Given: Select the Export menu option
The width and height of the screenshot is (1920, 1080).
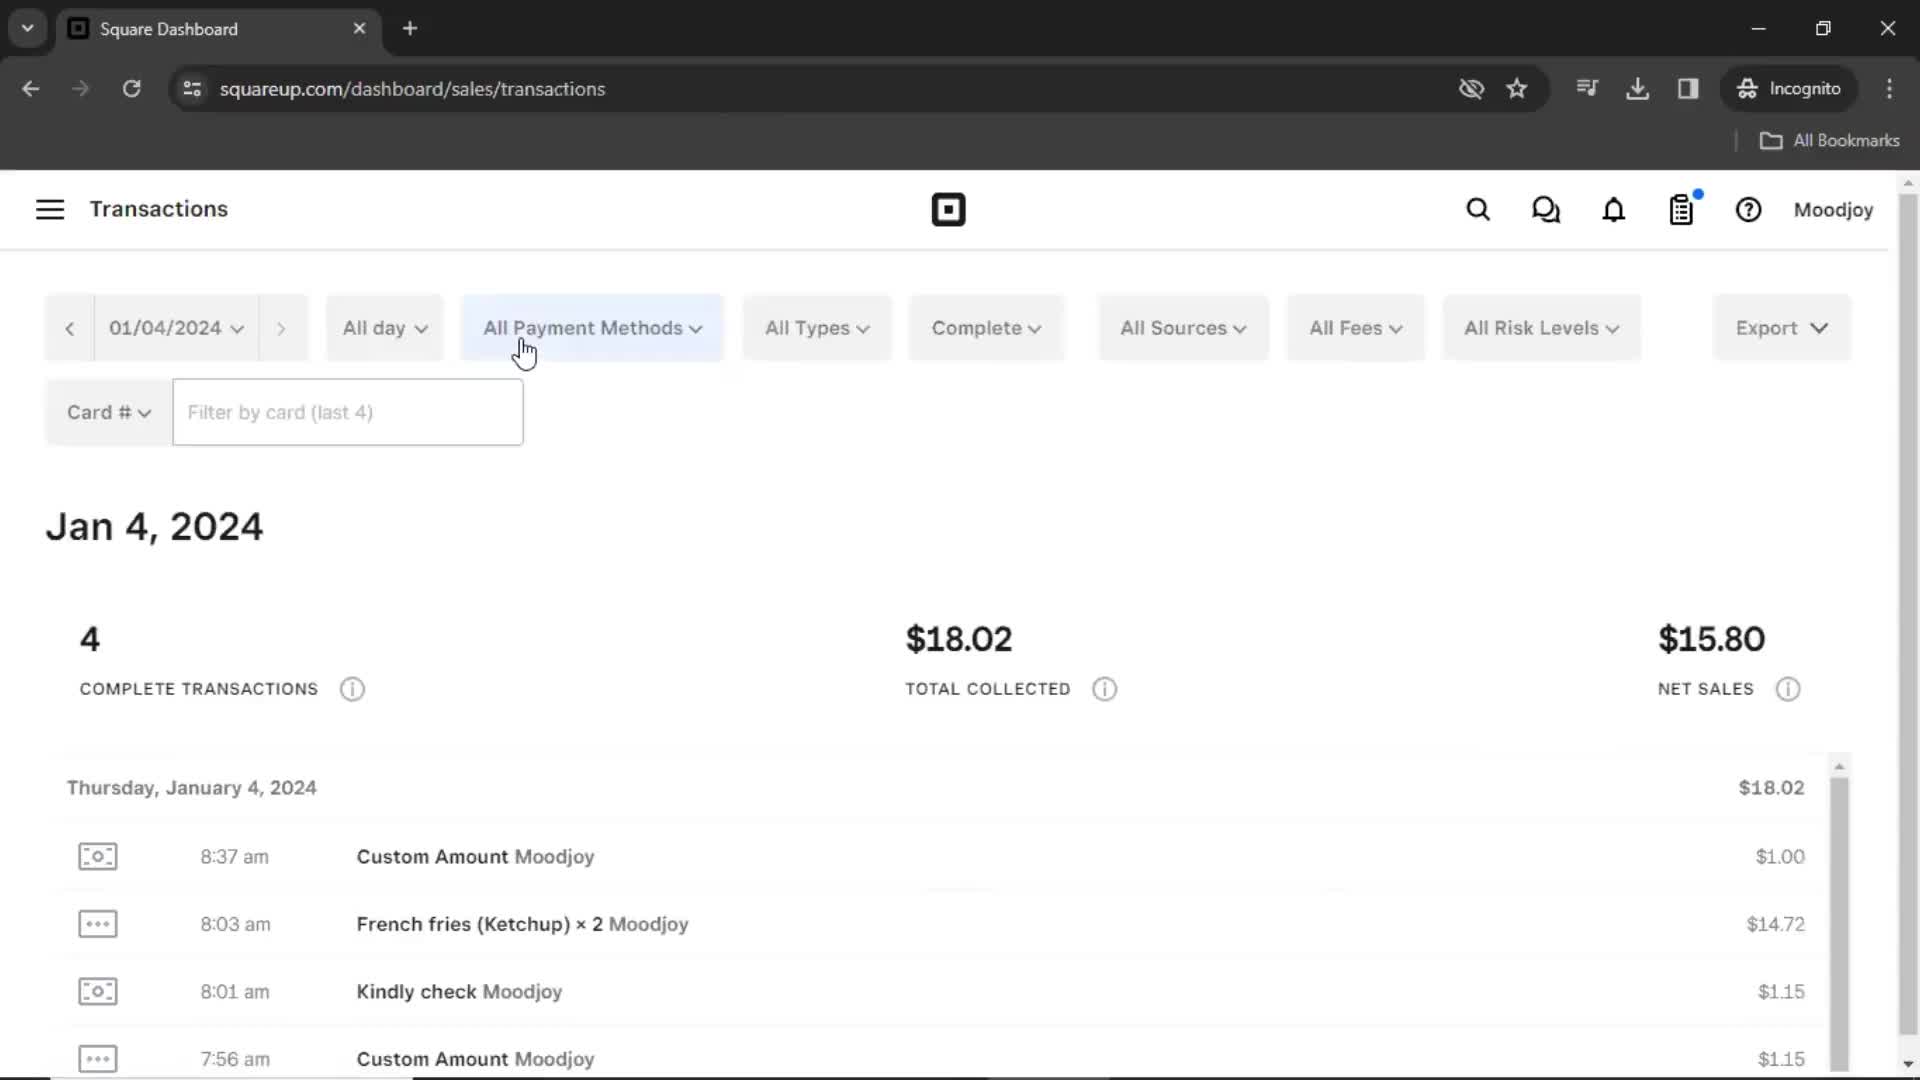Looking at the screenshot, I should [x=1782, y=327].
